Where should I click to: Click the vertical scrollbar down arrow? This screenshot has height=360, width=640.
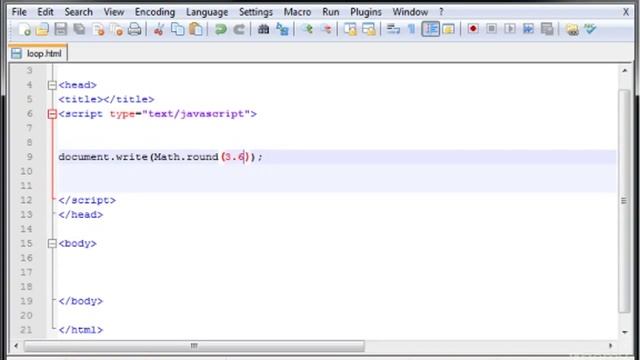click(x=624, y=332)
